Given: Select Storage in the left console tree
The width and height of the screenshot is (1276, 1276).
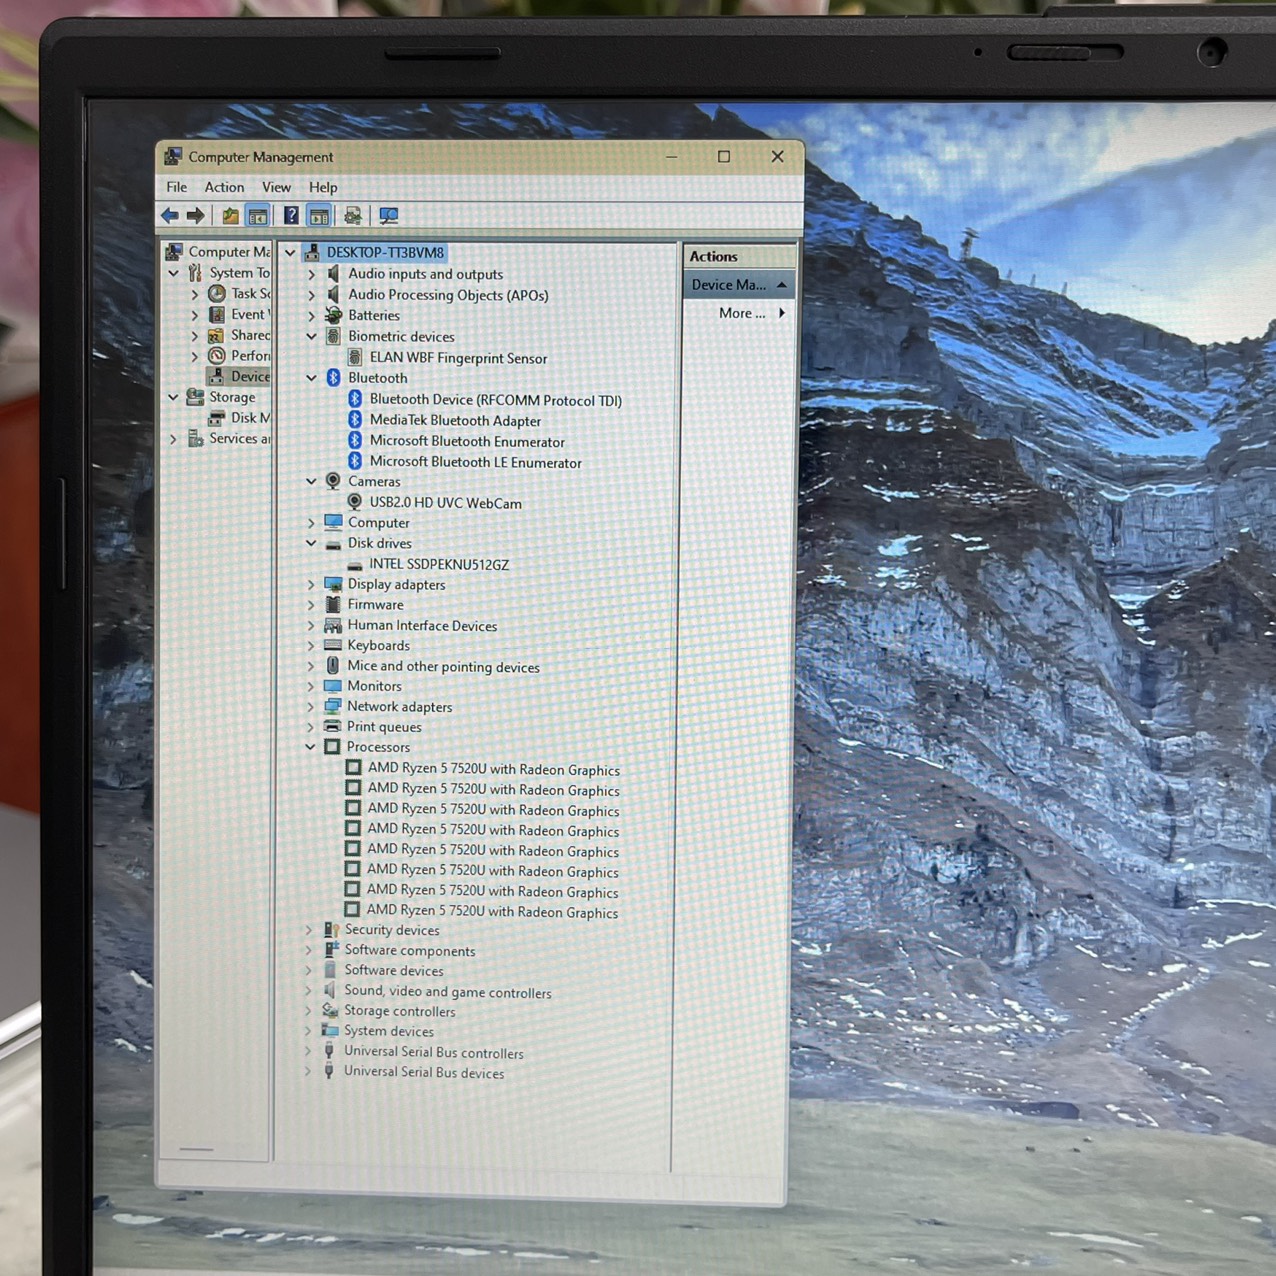Looking at the screenshot, I should (x=232, y=397).
